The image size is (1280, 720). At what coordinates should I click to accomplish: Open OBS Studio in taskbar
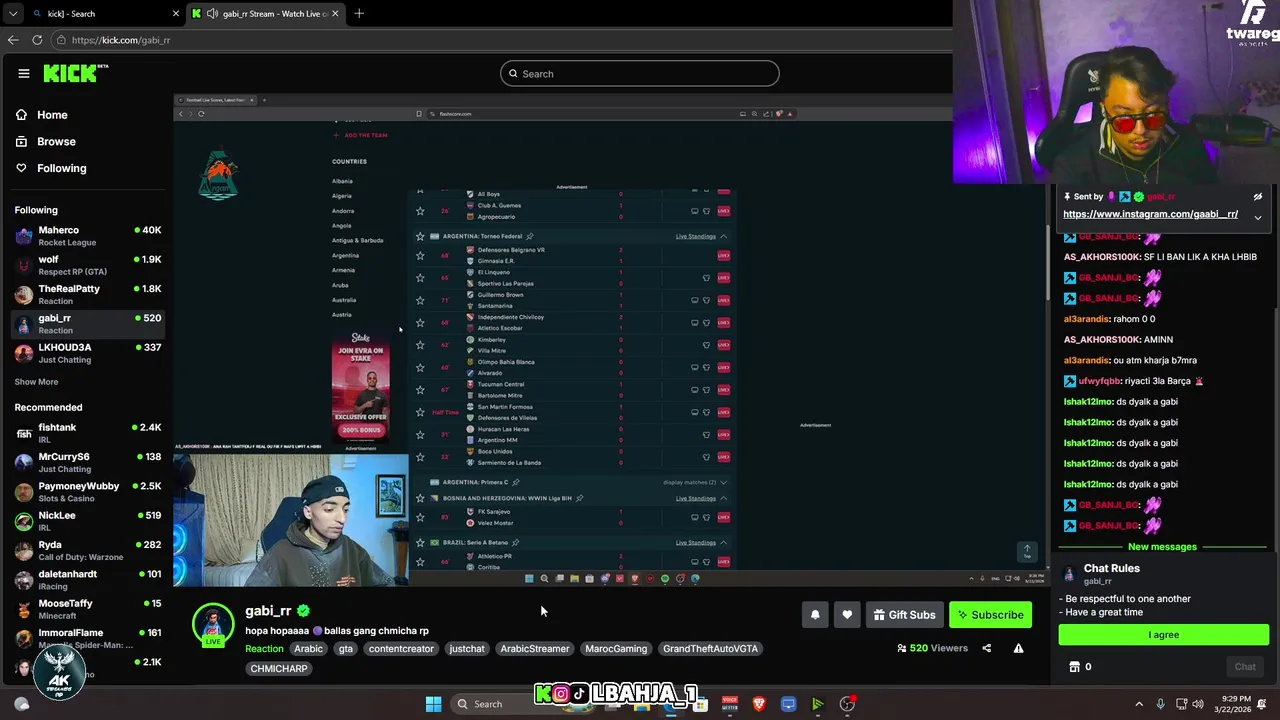[847, 704]
